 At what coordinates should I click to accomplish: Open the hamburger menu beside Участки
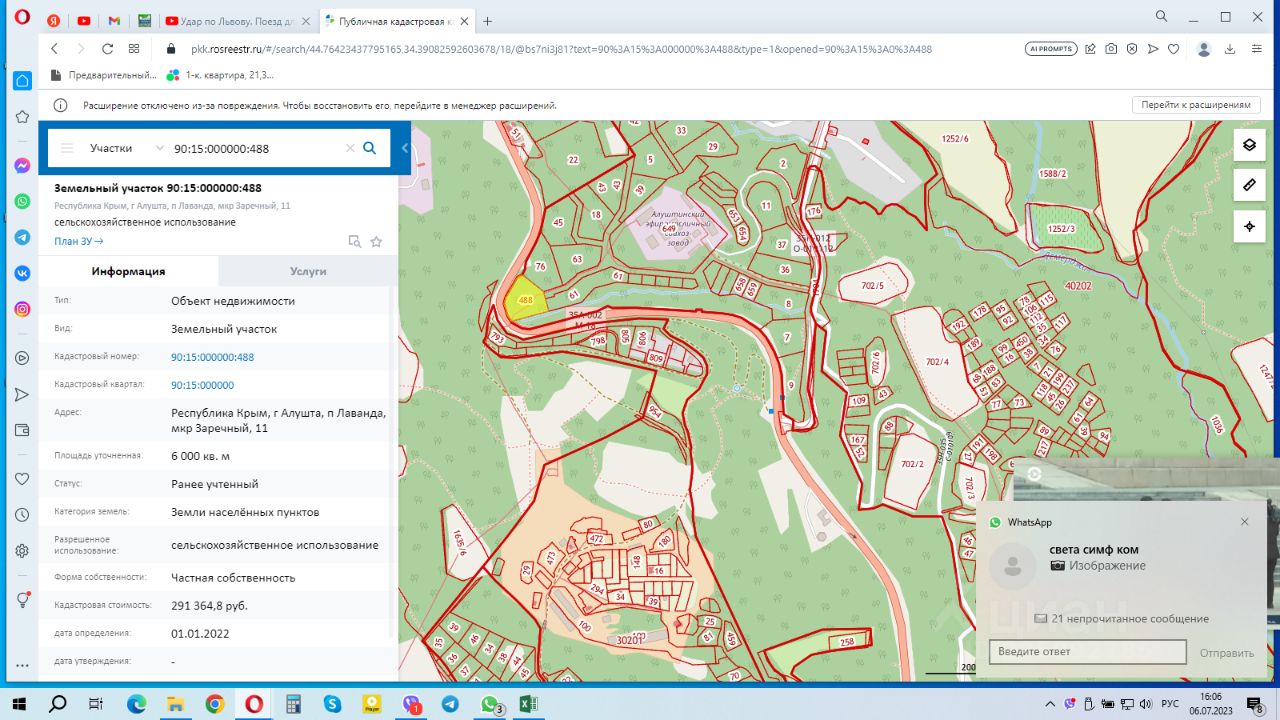(x=67, y=148)
